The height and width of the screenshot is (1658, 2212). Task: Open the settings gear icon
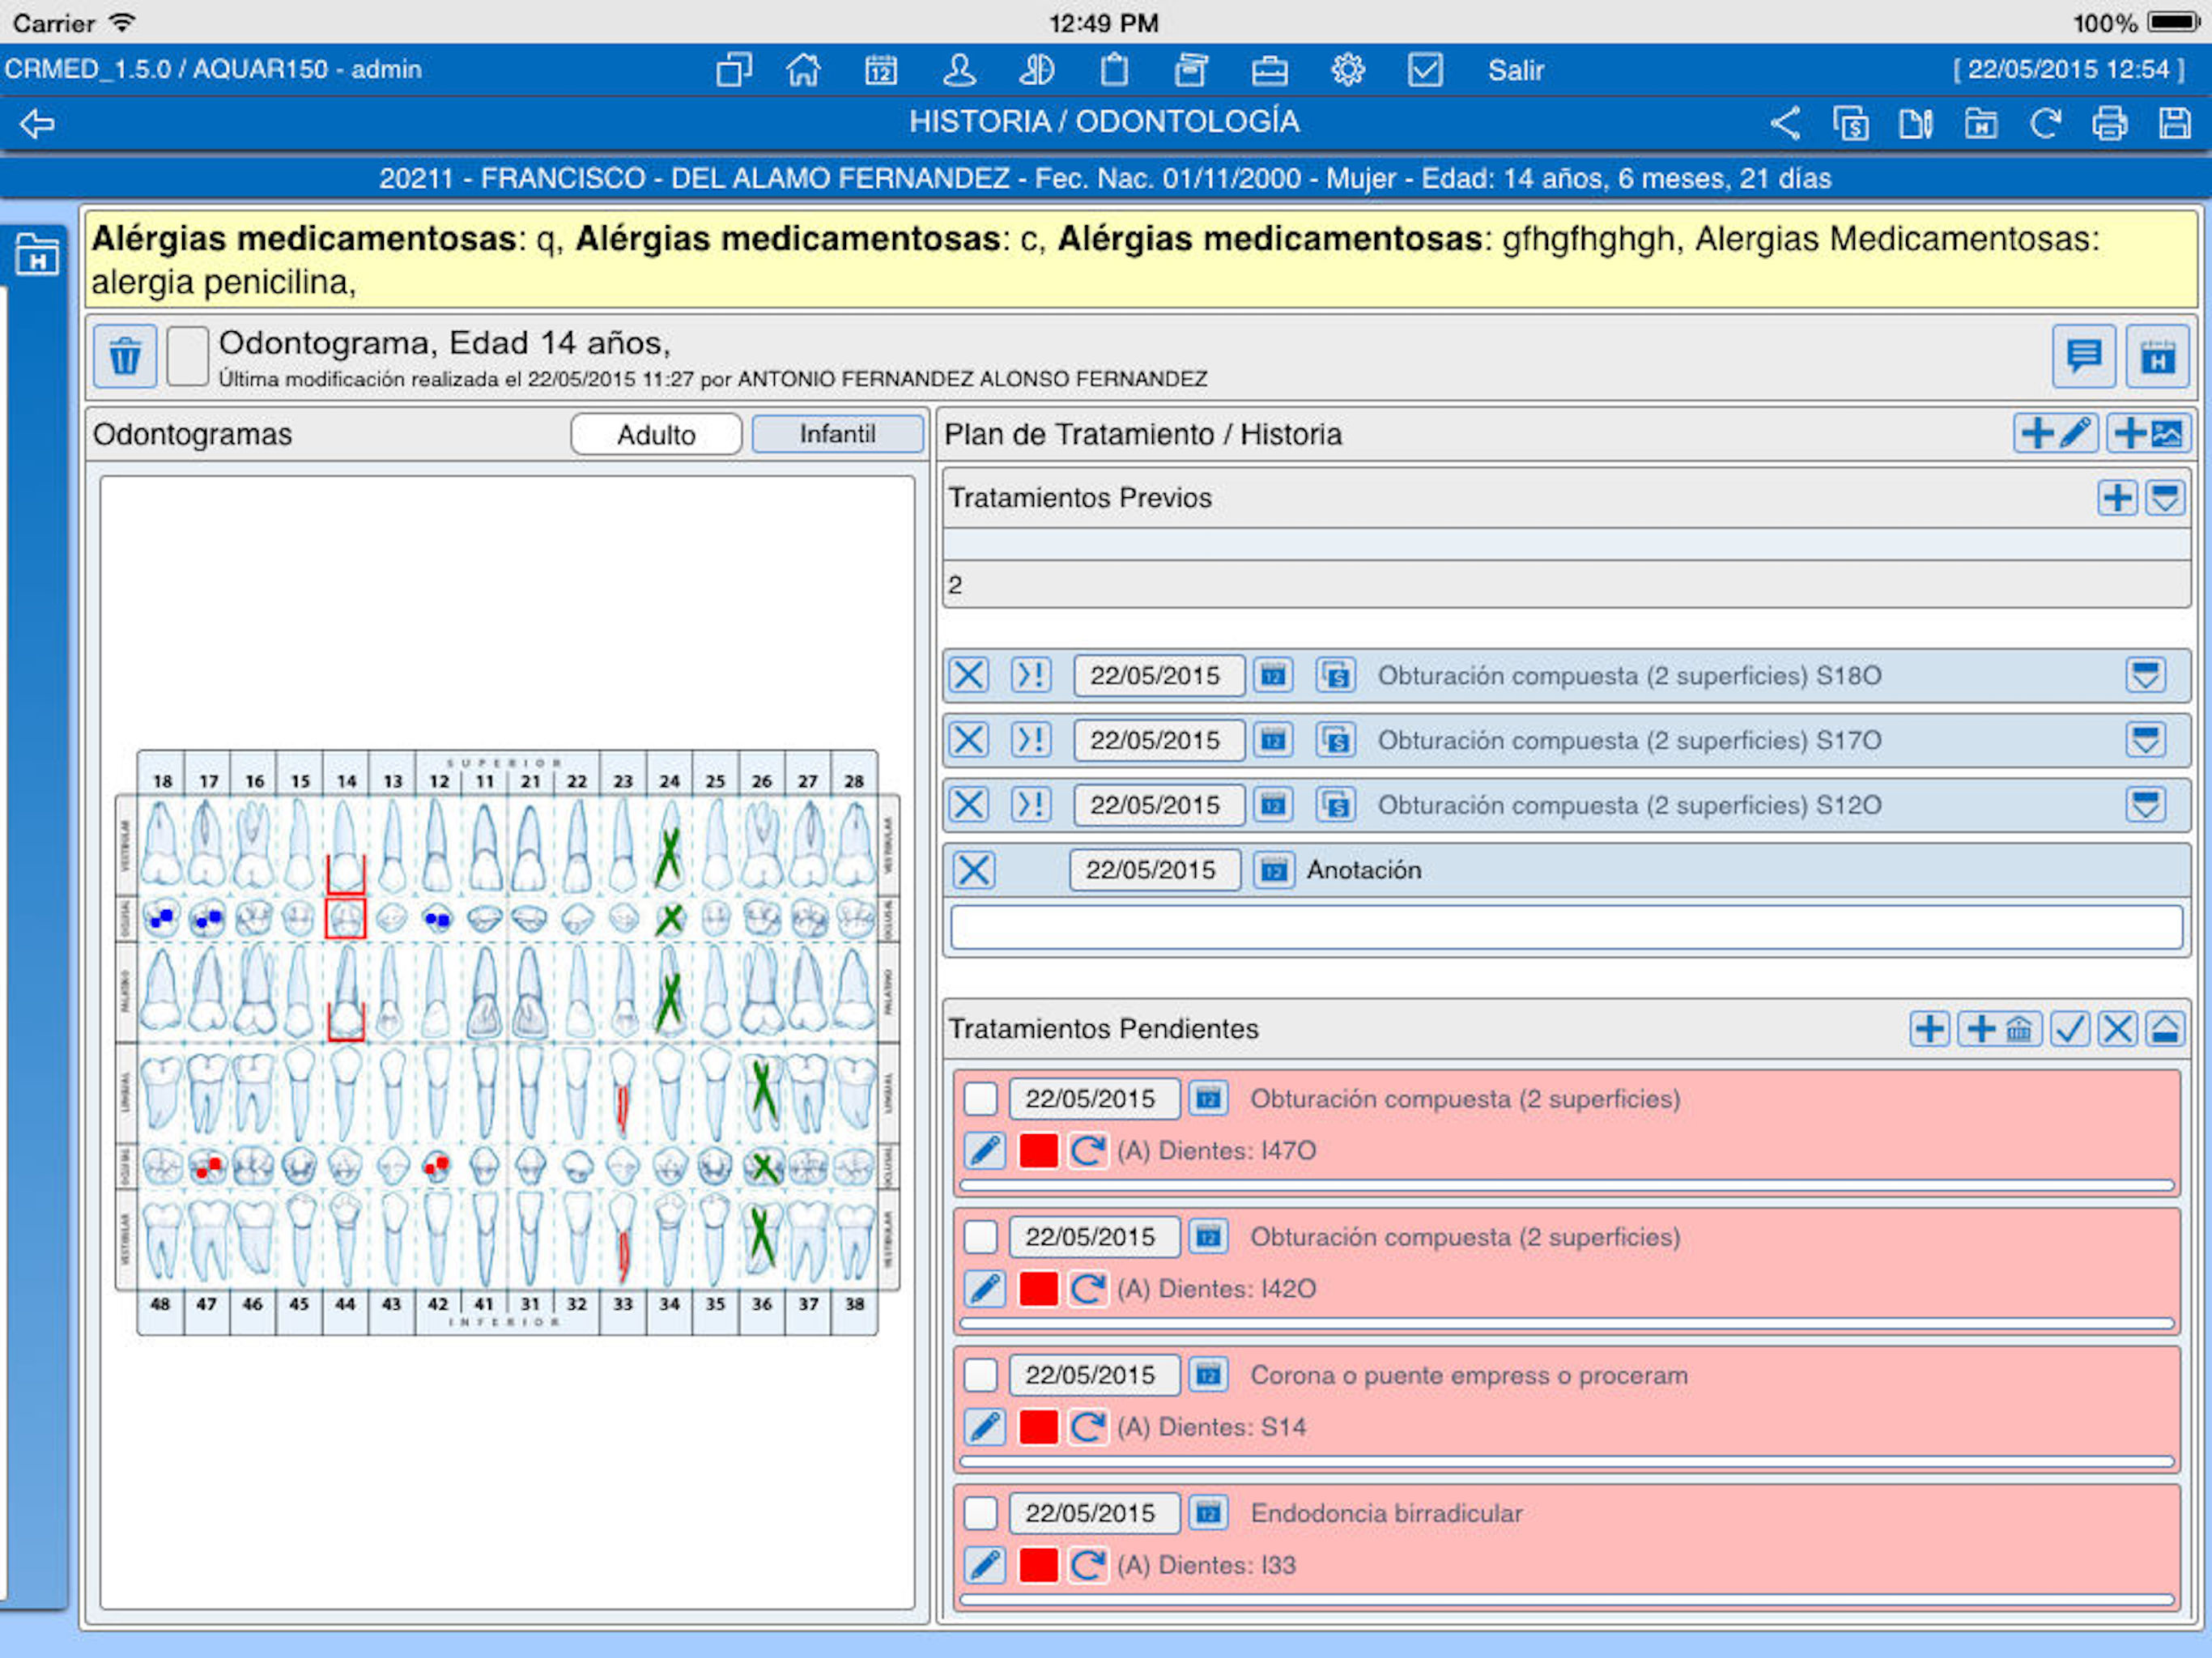(x=1347, y=70)
